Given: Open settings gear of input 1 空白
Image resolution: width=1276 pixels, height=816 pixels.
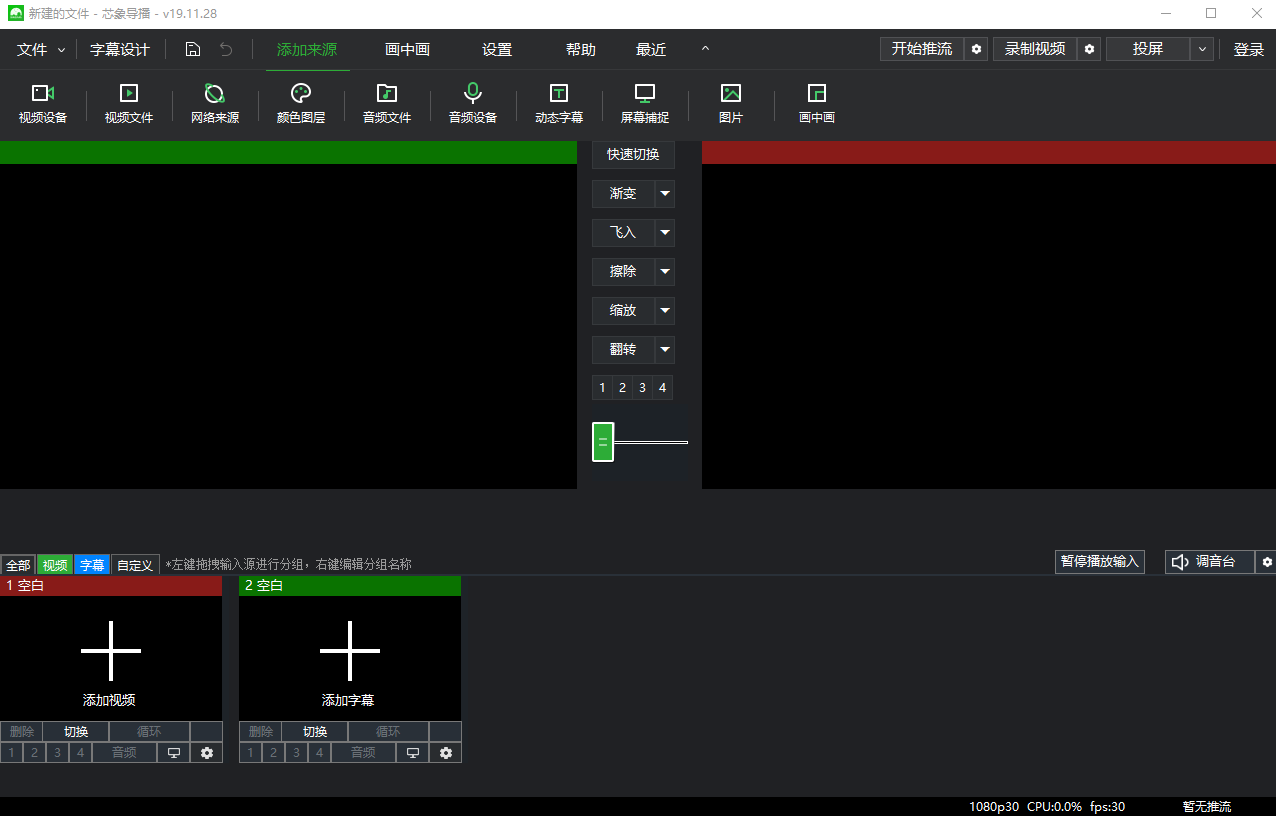Looking at the screenshot, I should pyautogui.click(x=207, y=753).
